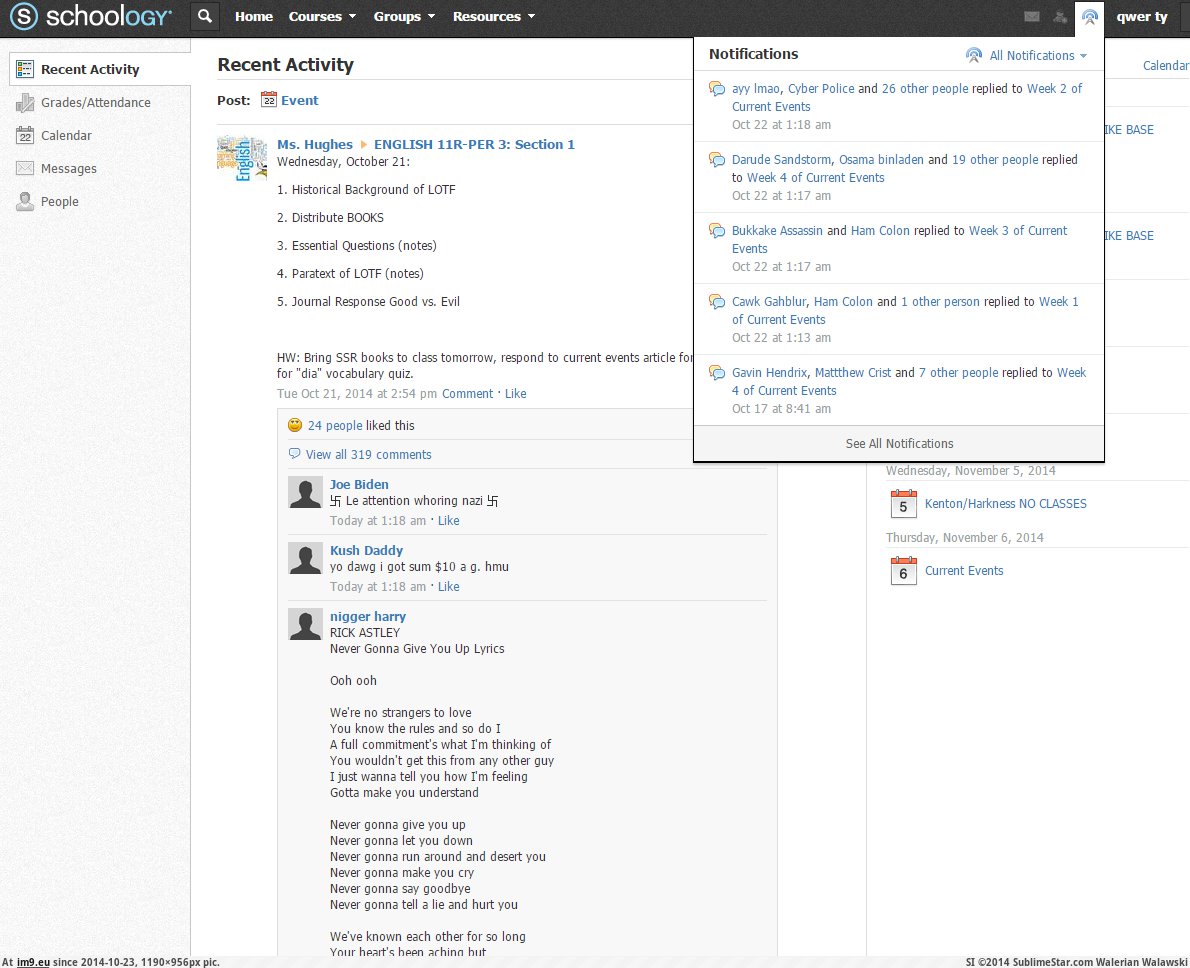Screen dimensions: 1190x968
Task: Click the Darude Sandstorm name link
Action: [781, 159]
